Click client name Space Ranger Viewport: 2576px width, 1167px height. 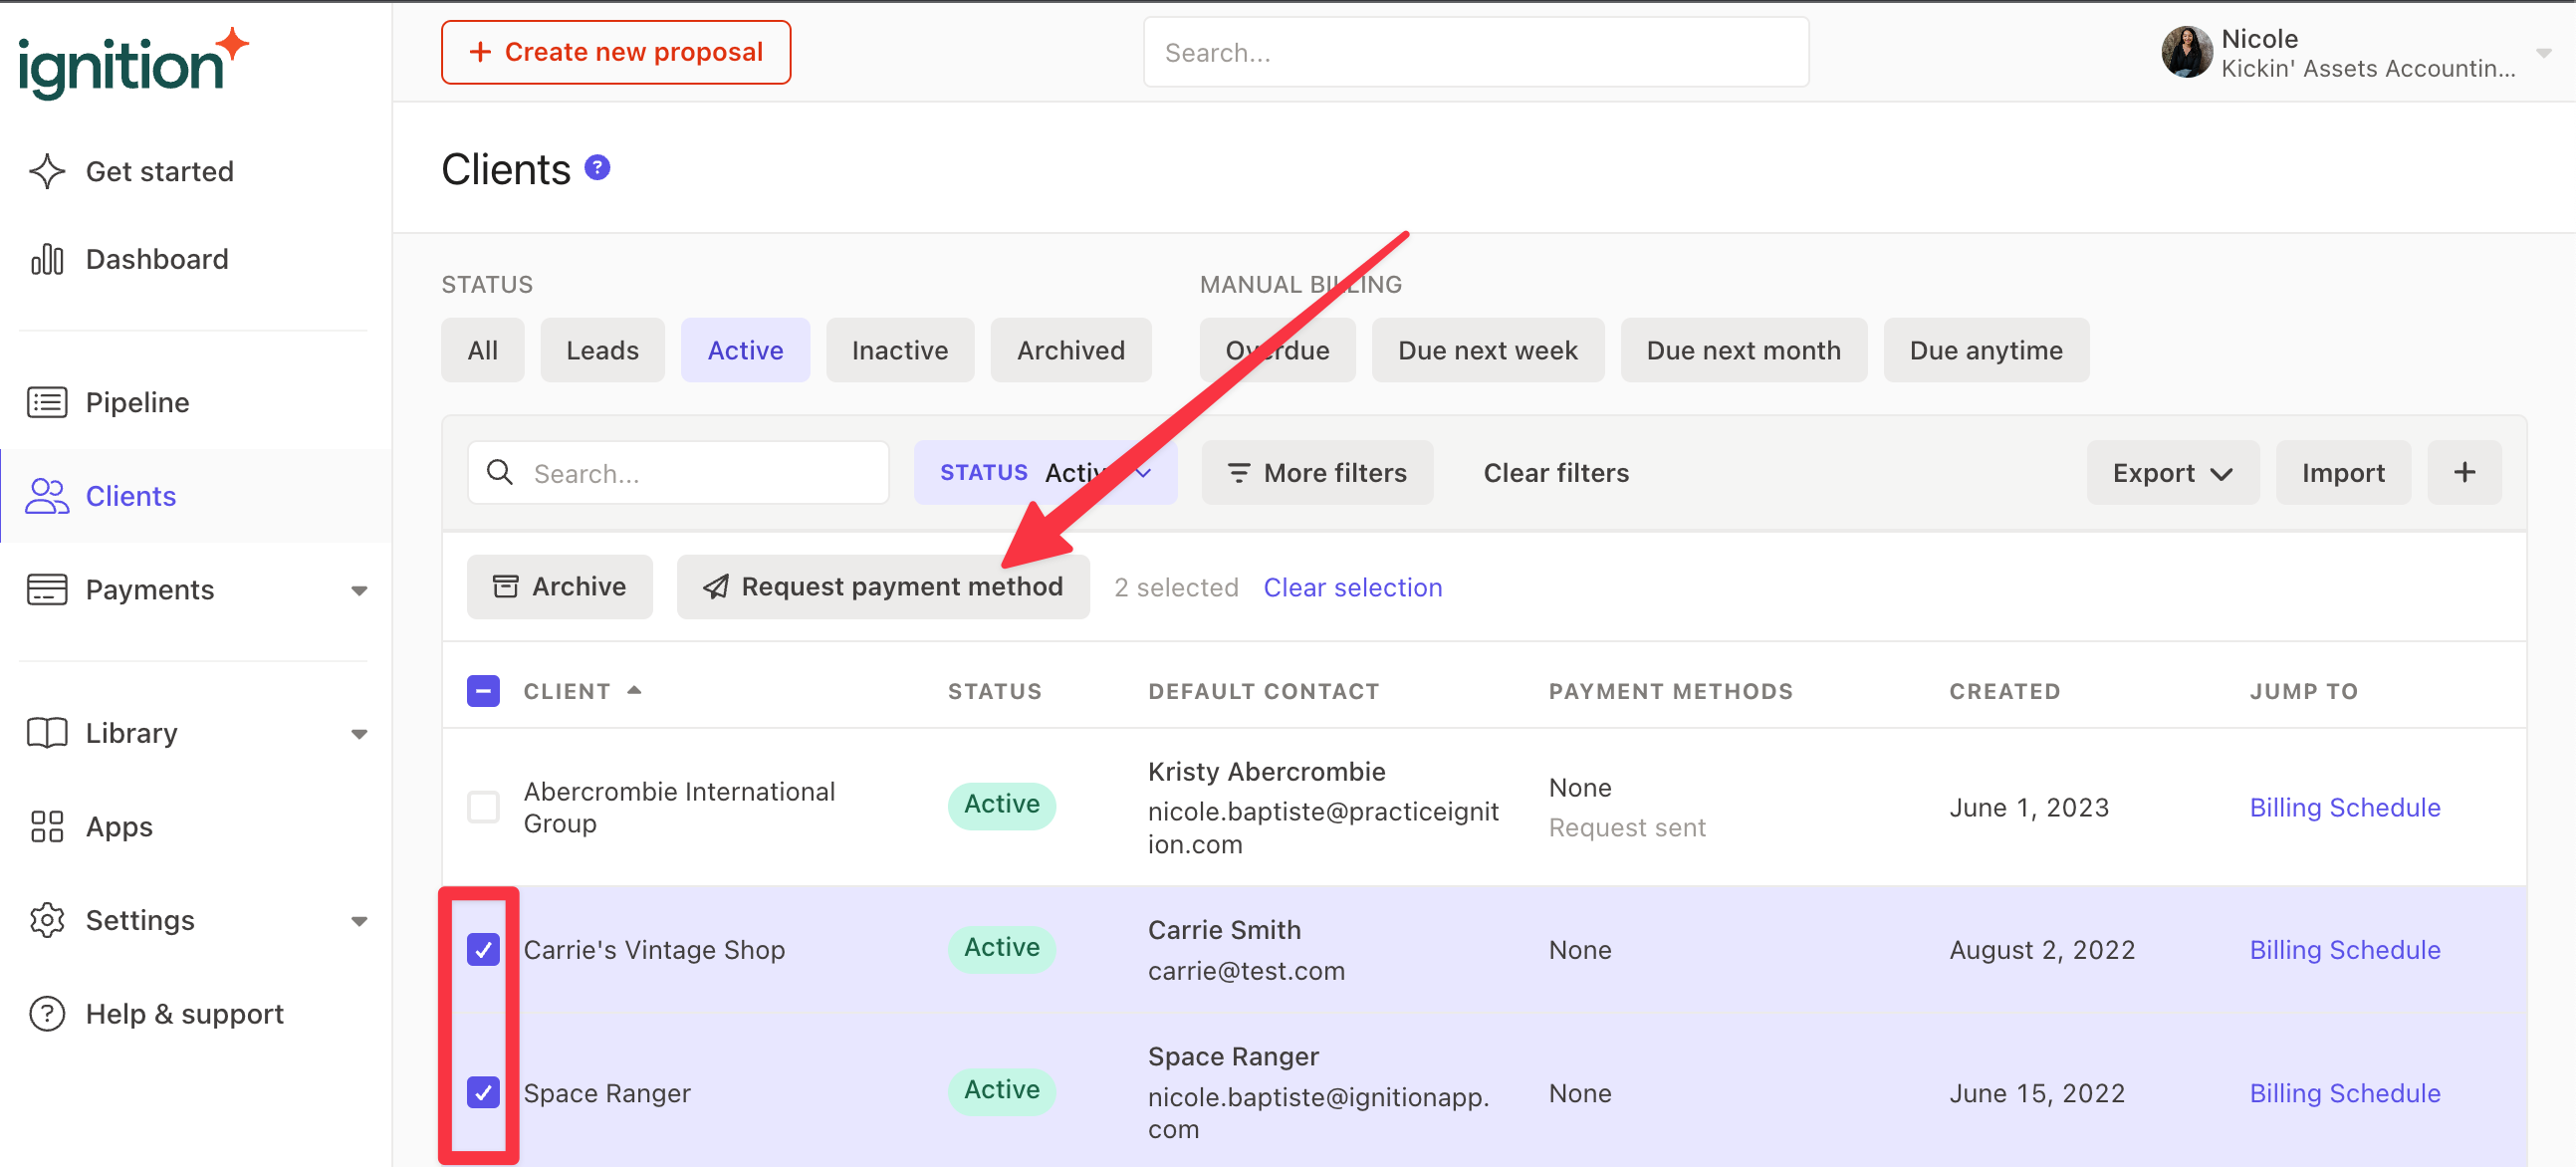point(607,1093)
